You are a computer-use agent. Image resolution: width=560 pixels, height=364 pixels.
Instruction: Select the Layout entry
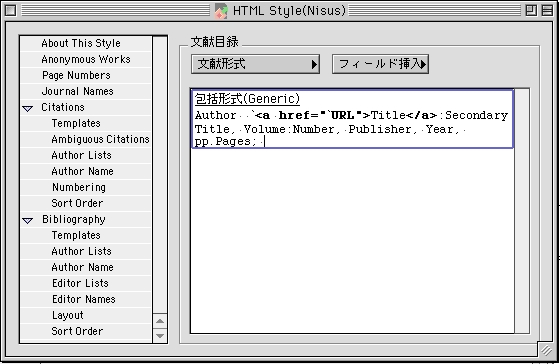tap(86, 315)
